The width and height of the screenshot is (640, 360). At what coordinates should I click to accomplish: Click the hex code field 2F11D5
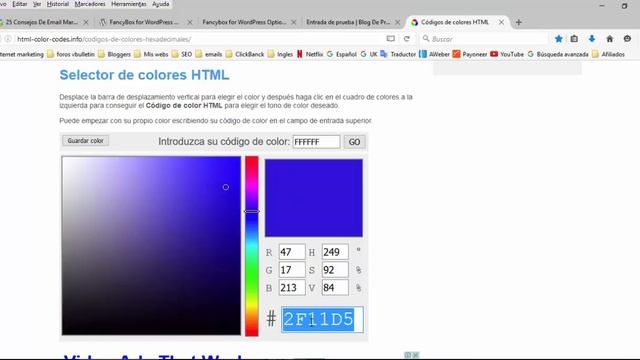[322, 319]
